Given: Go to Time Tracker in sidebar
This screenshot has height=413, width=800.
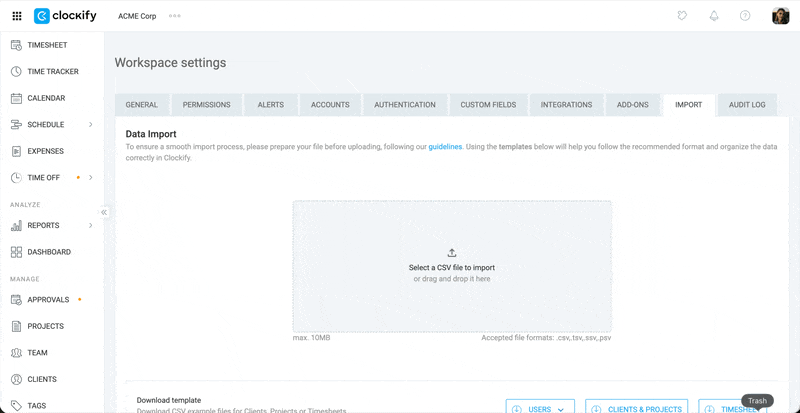Looking at the screenshot, I should coord(52,72).
